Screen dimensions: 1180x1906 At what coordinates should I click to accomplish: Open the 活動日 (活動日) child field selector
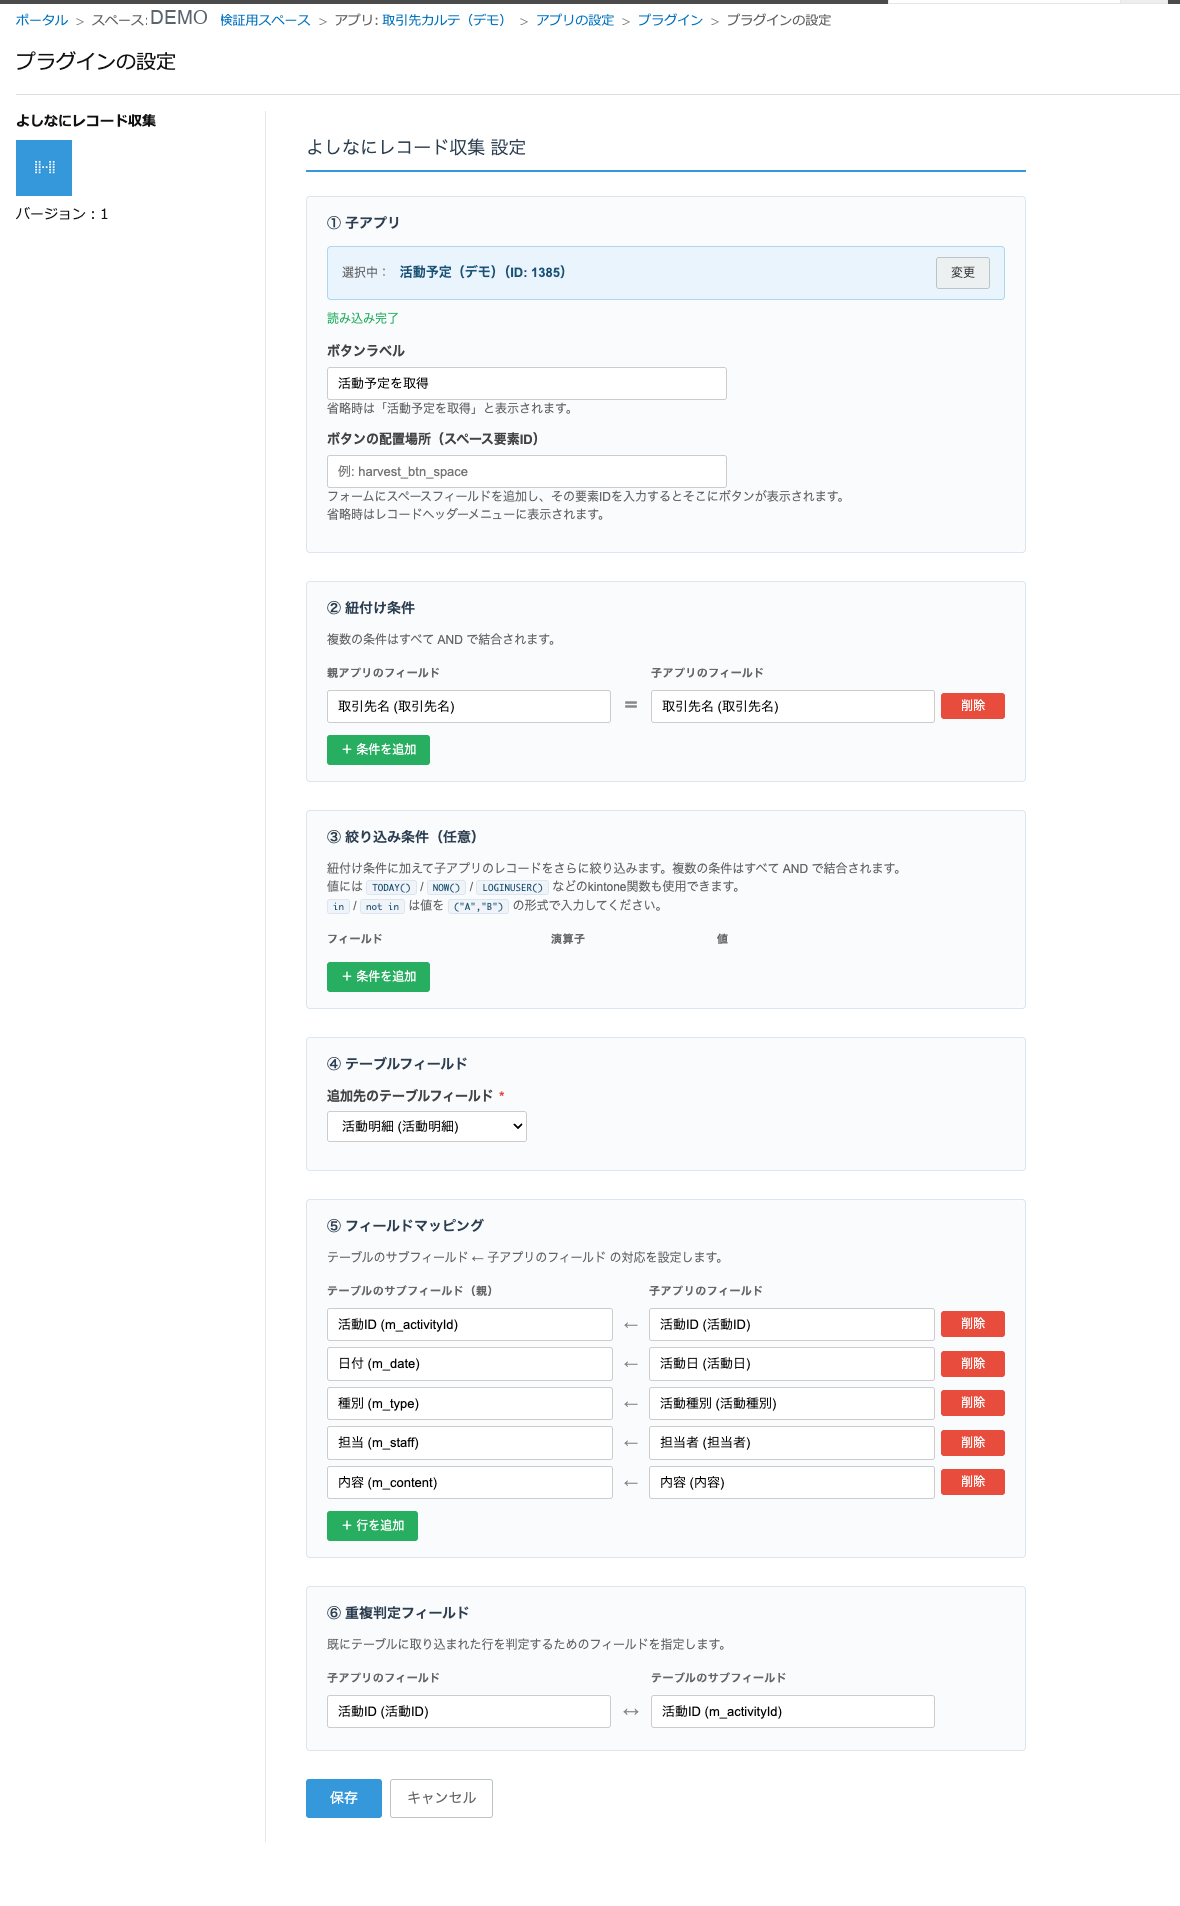tap(792, 1364)
